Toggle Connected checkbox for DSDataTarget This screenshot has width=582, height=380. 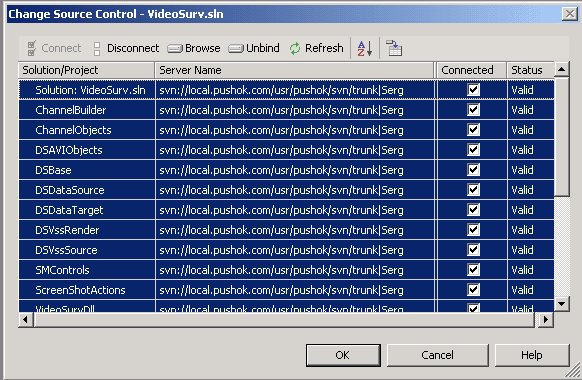[473, 210]
